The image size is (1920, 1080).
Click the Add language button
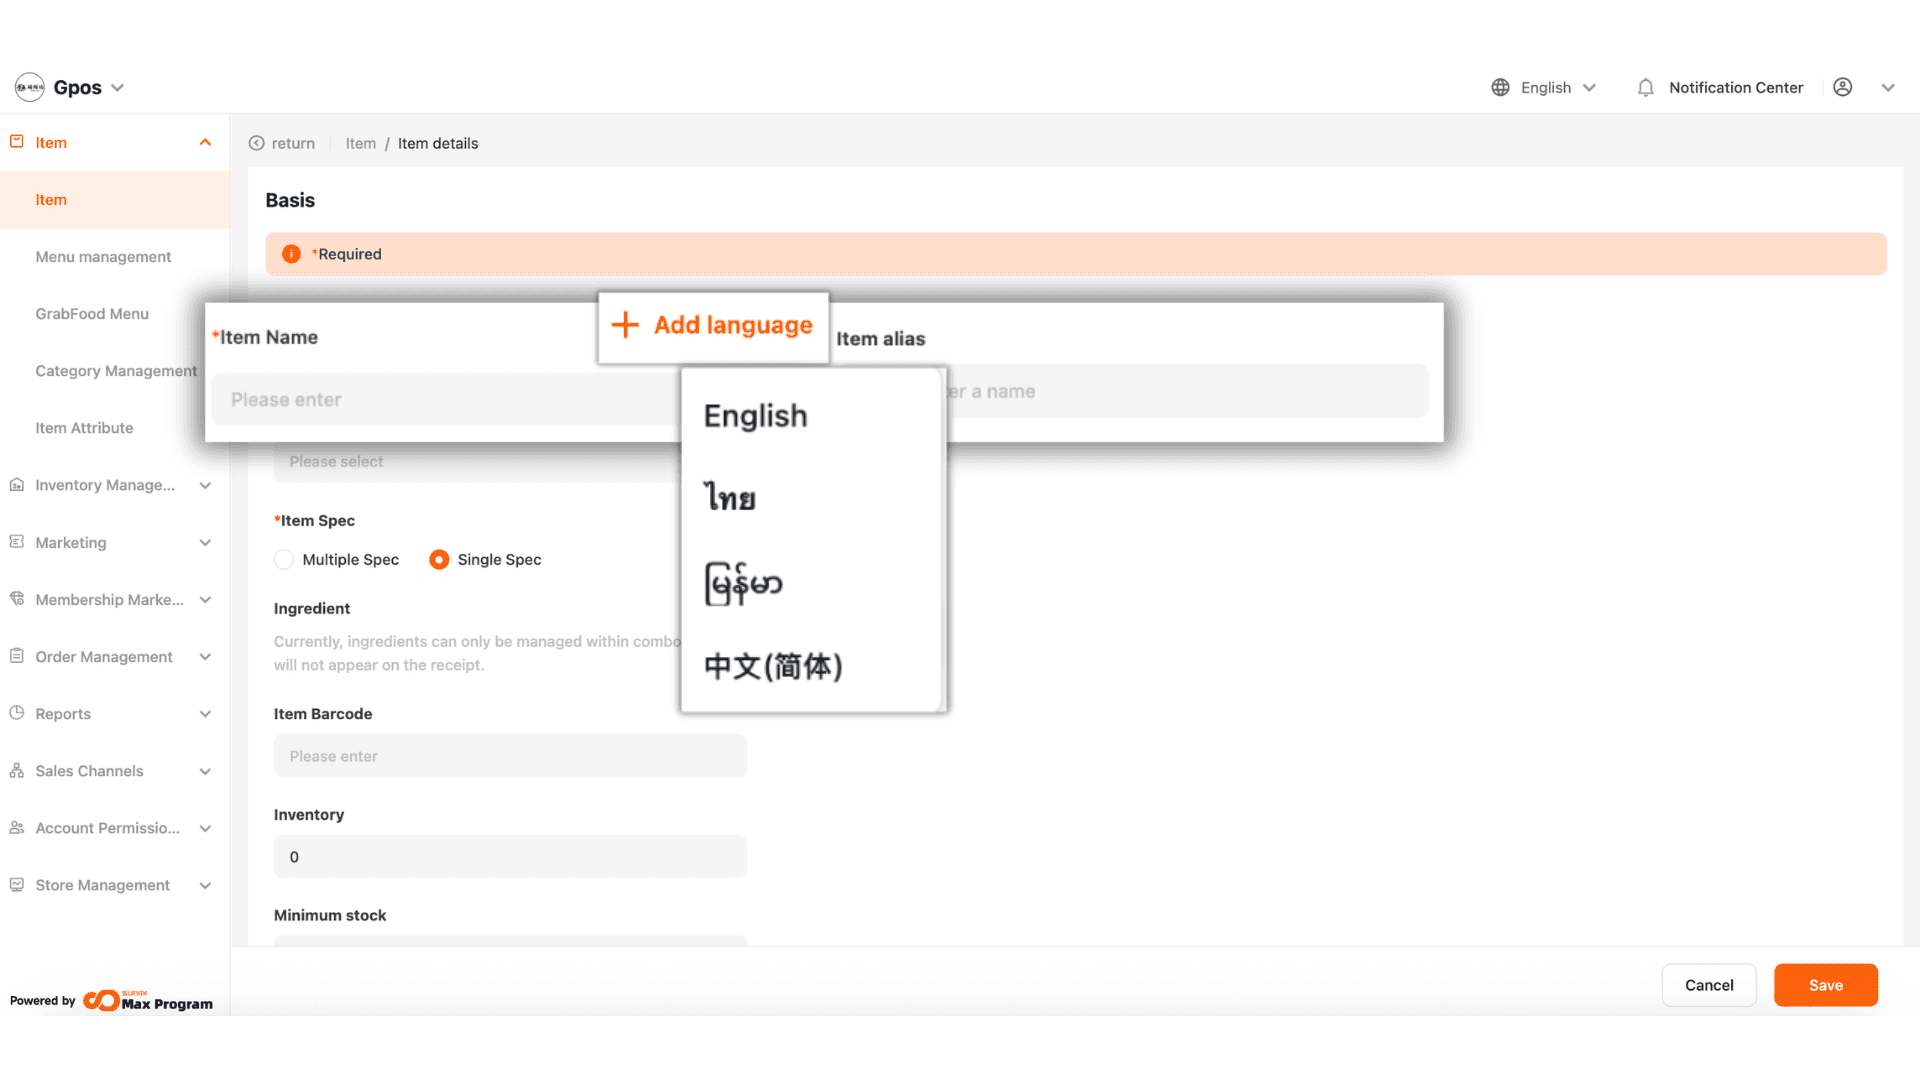[x=713, y=326]
